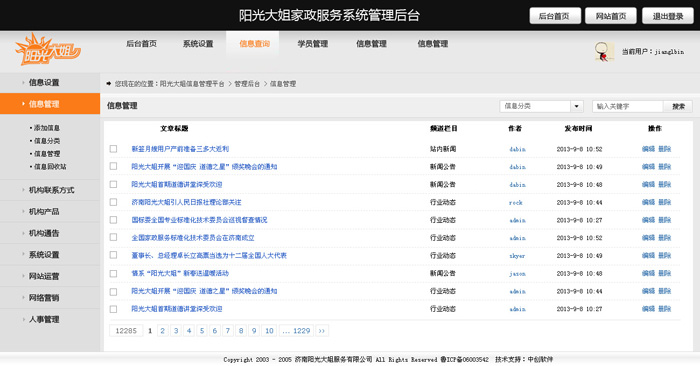Viewport: 700px width, 366px height.
Task: Jump to page 5 in pagination
Action: [202, 331]
